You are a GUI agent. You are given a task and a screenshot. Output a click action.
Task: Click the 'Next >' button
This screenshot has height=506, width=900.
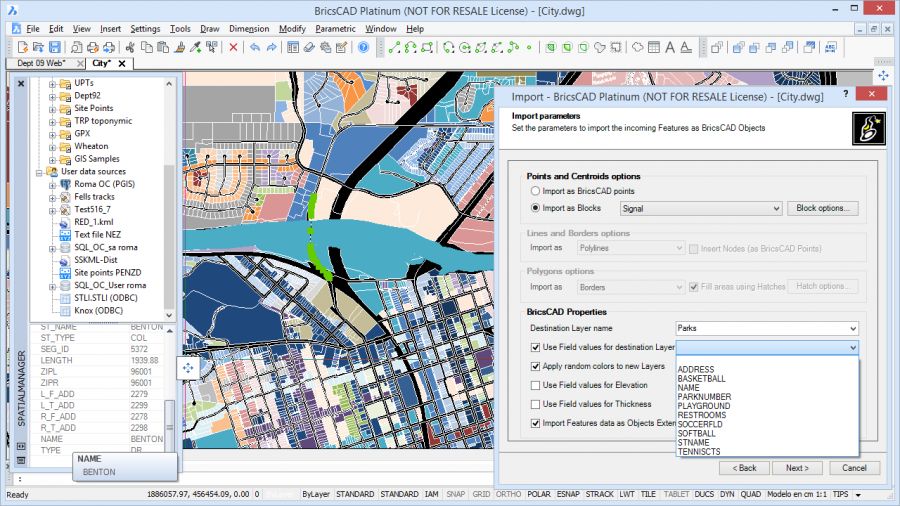(x=796, y=468)
